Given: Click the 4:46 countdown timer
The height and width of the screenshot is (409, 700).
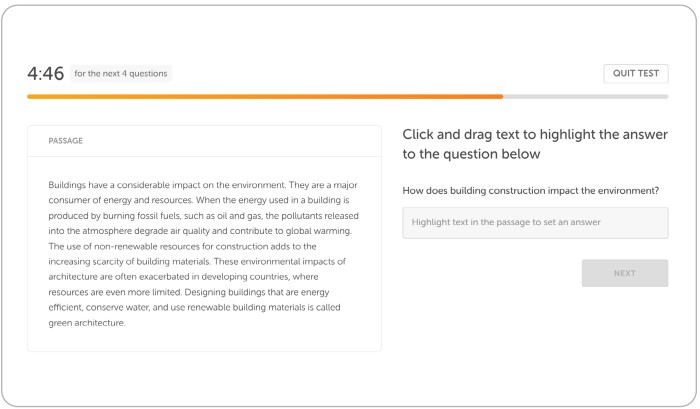Looking at the screenshot, I should coord(46,74).
